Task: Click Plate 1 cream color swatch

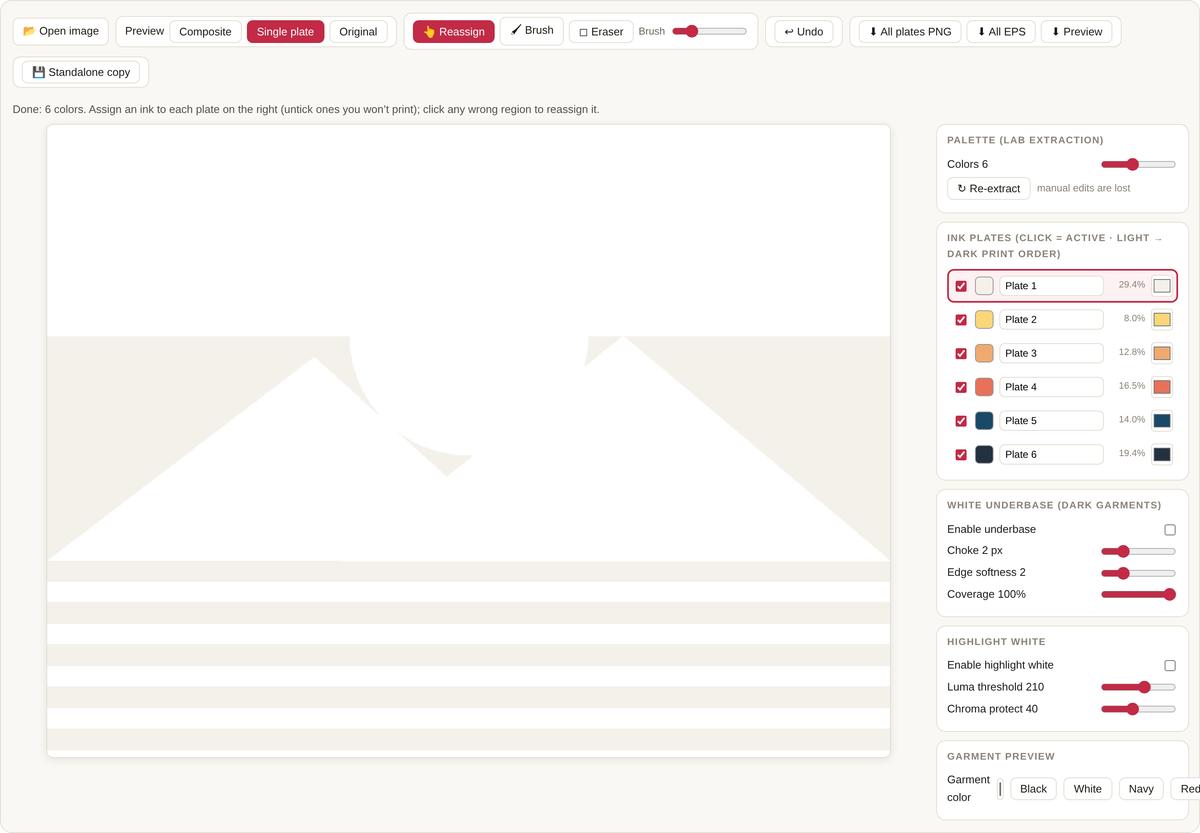Action: [x=984, y=286]
